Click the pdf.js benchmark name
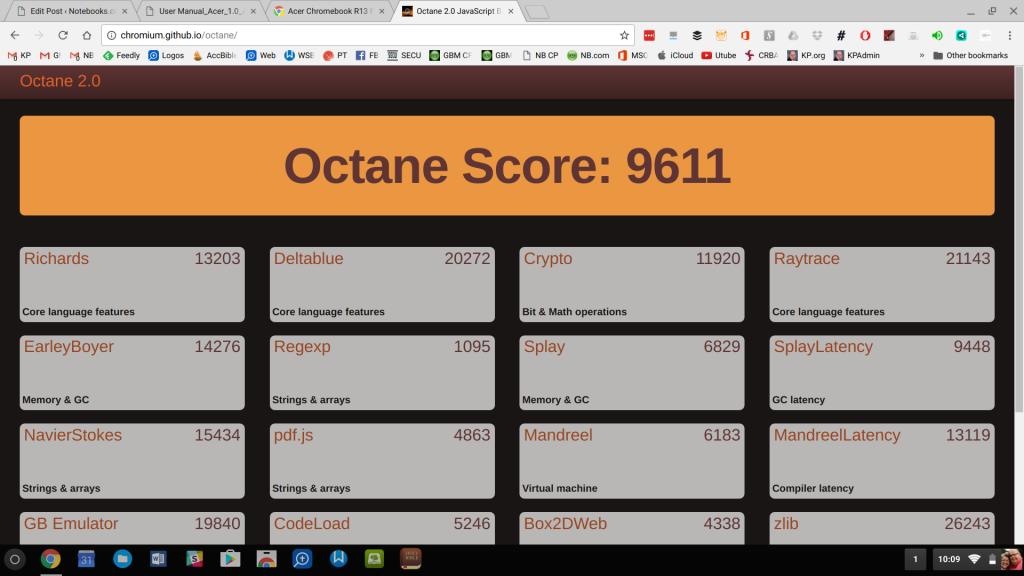1024x576 pixels. click(293, 436)
